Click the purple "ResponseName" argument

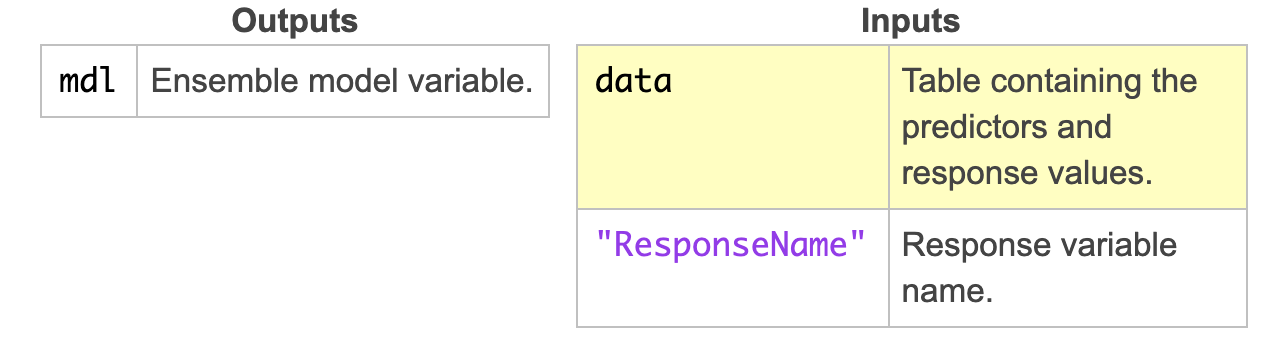pyautogui.click(x=732, y=245)
